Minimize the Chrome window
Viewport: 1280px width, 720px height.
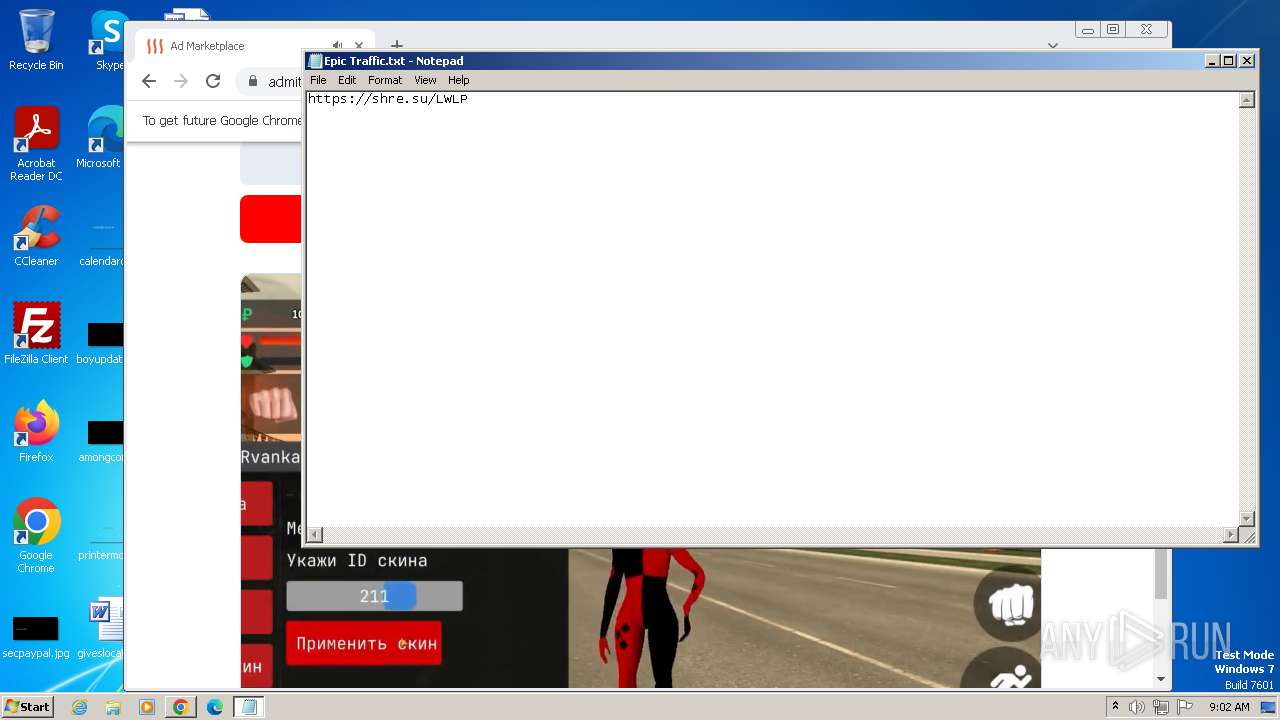(1087, 30)
